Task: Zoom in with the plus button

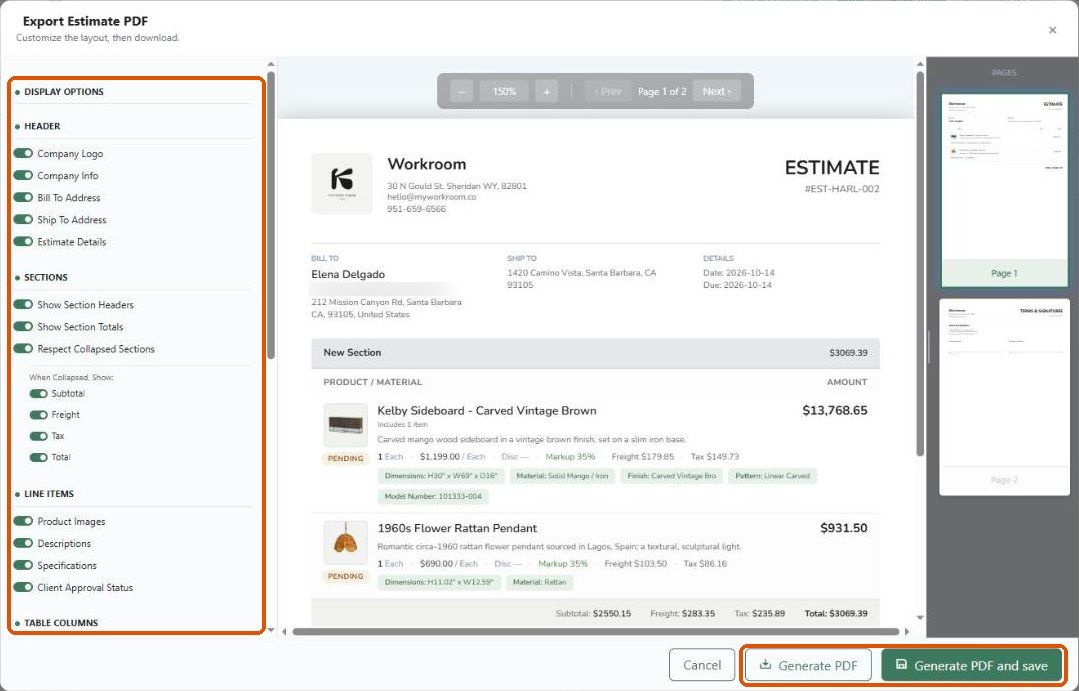Action: click(x=546, y=92)
